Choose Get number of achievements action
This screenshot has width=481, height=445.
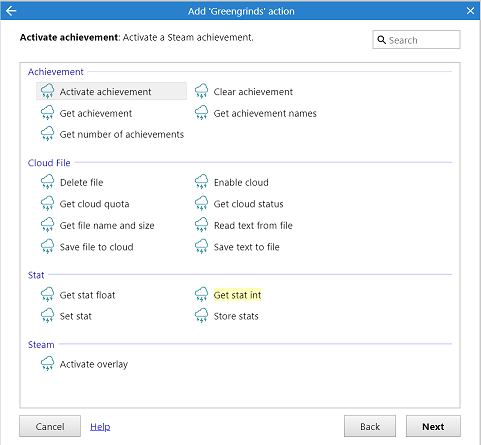tap(122, 134)
